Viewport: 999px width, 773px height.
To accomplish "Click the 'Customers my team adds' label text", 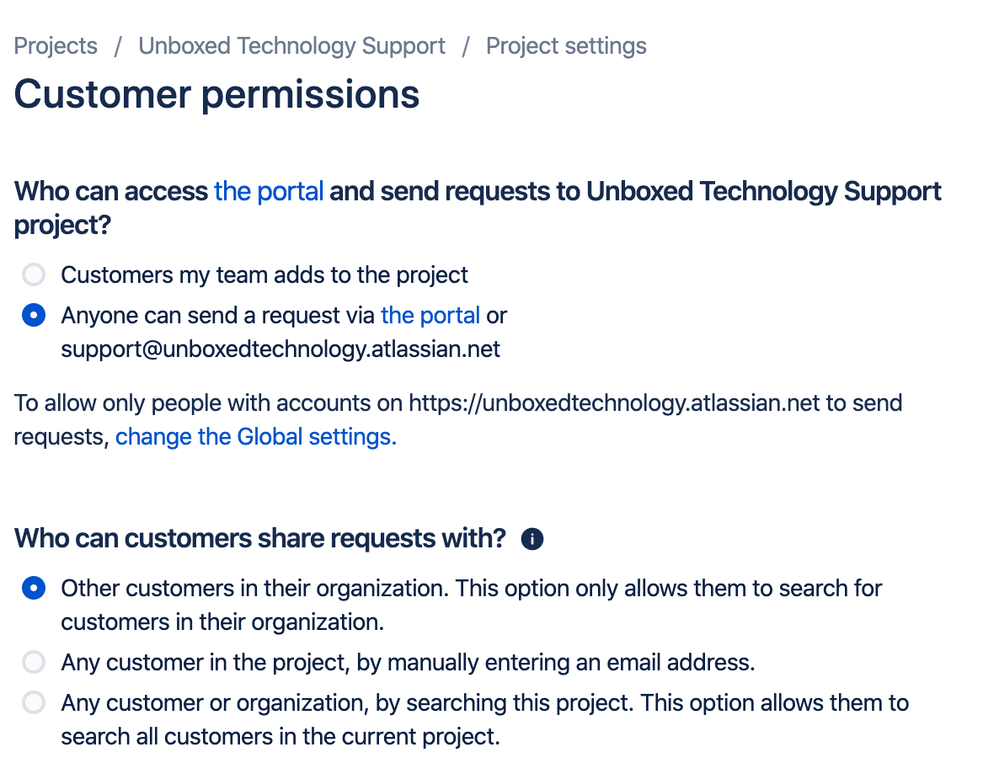I will click(x=264, y=275).
